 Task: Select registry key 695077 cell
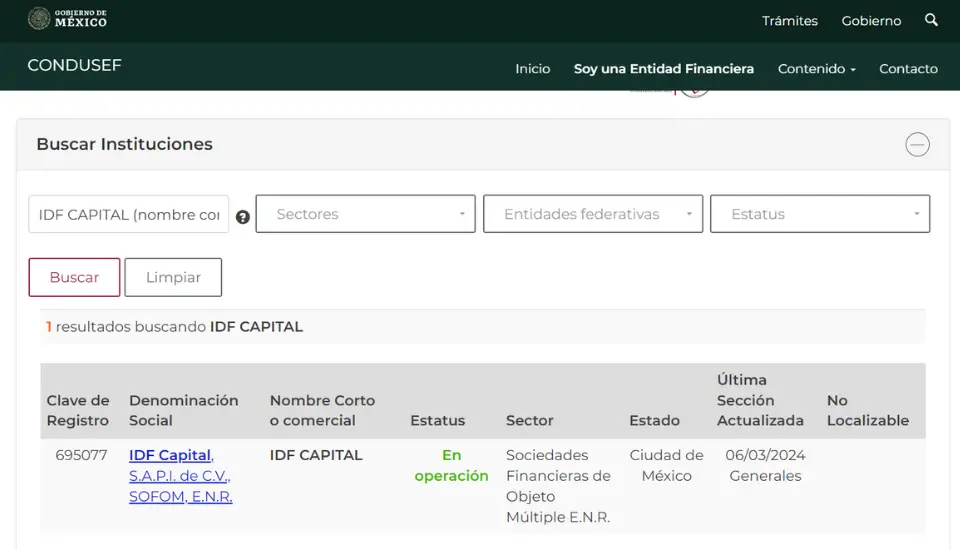(x=81, y=455)
